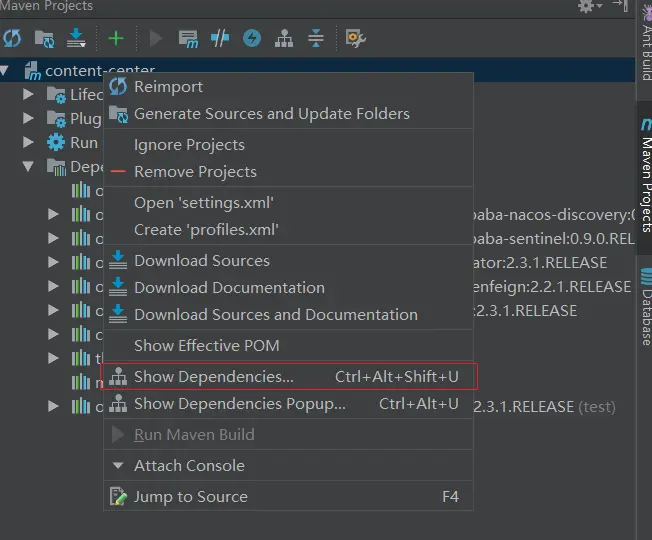The width and height of the screenshot is (652, 540).
Task: Hide the Maven Projects panel with arrow icon
Action: [x=620, y=5]
